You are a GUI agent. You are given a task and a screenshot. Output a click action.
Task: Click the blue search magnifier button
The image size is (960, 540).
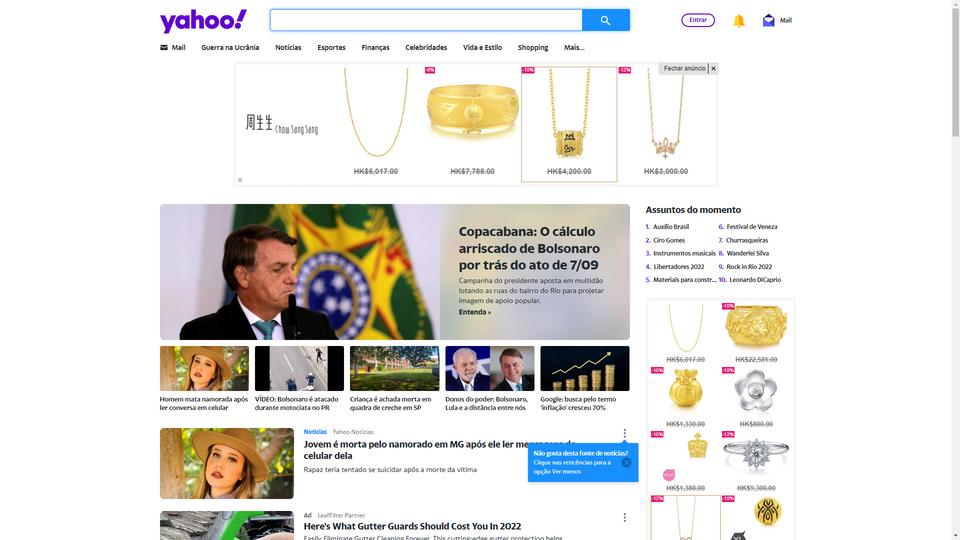[x=605, y=20]
